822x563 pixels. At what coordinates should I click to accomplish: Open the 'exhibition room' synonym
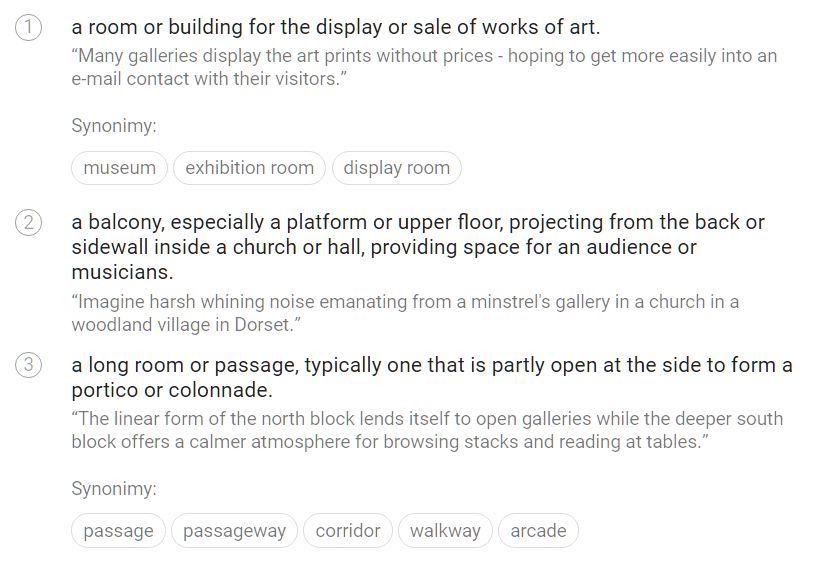[250, 168]
